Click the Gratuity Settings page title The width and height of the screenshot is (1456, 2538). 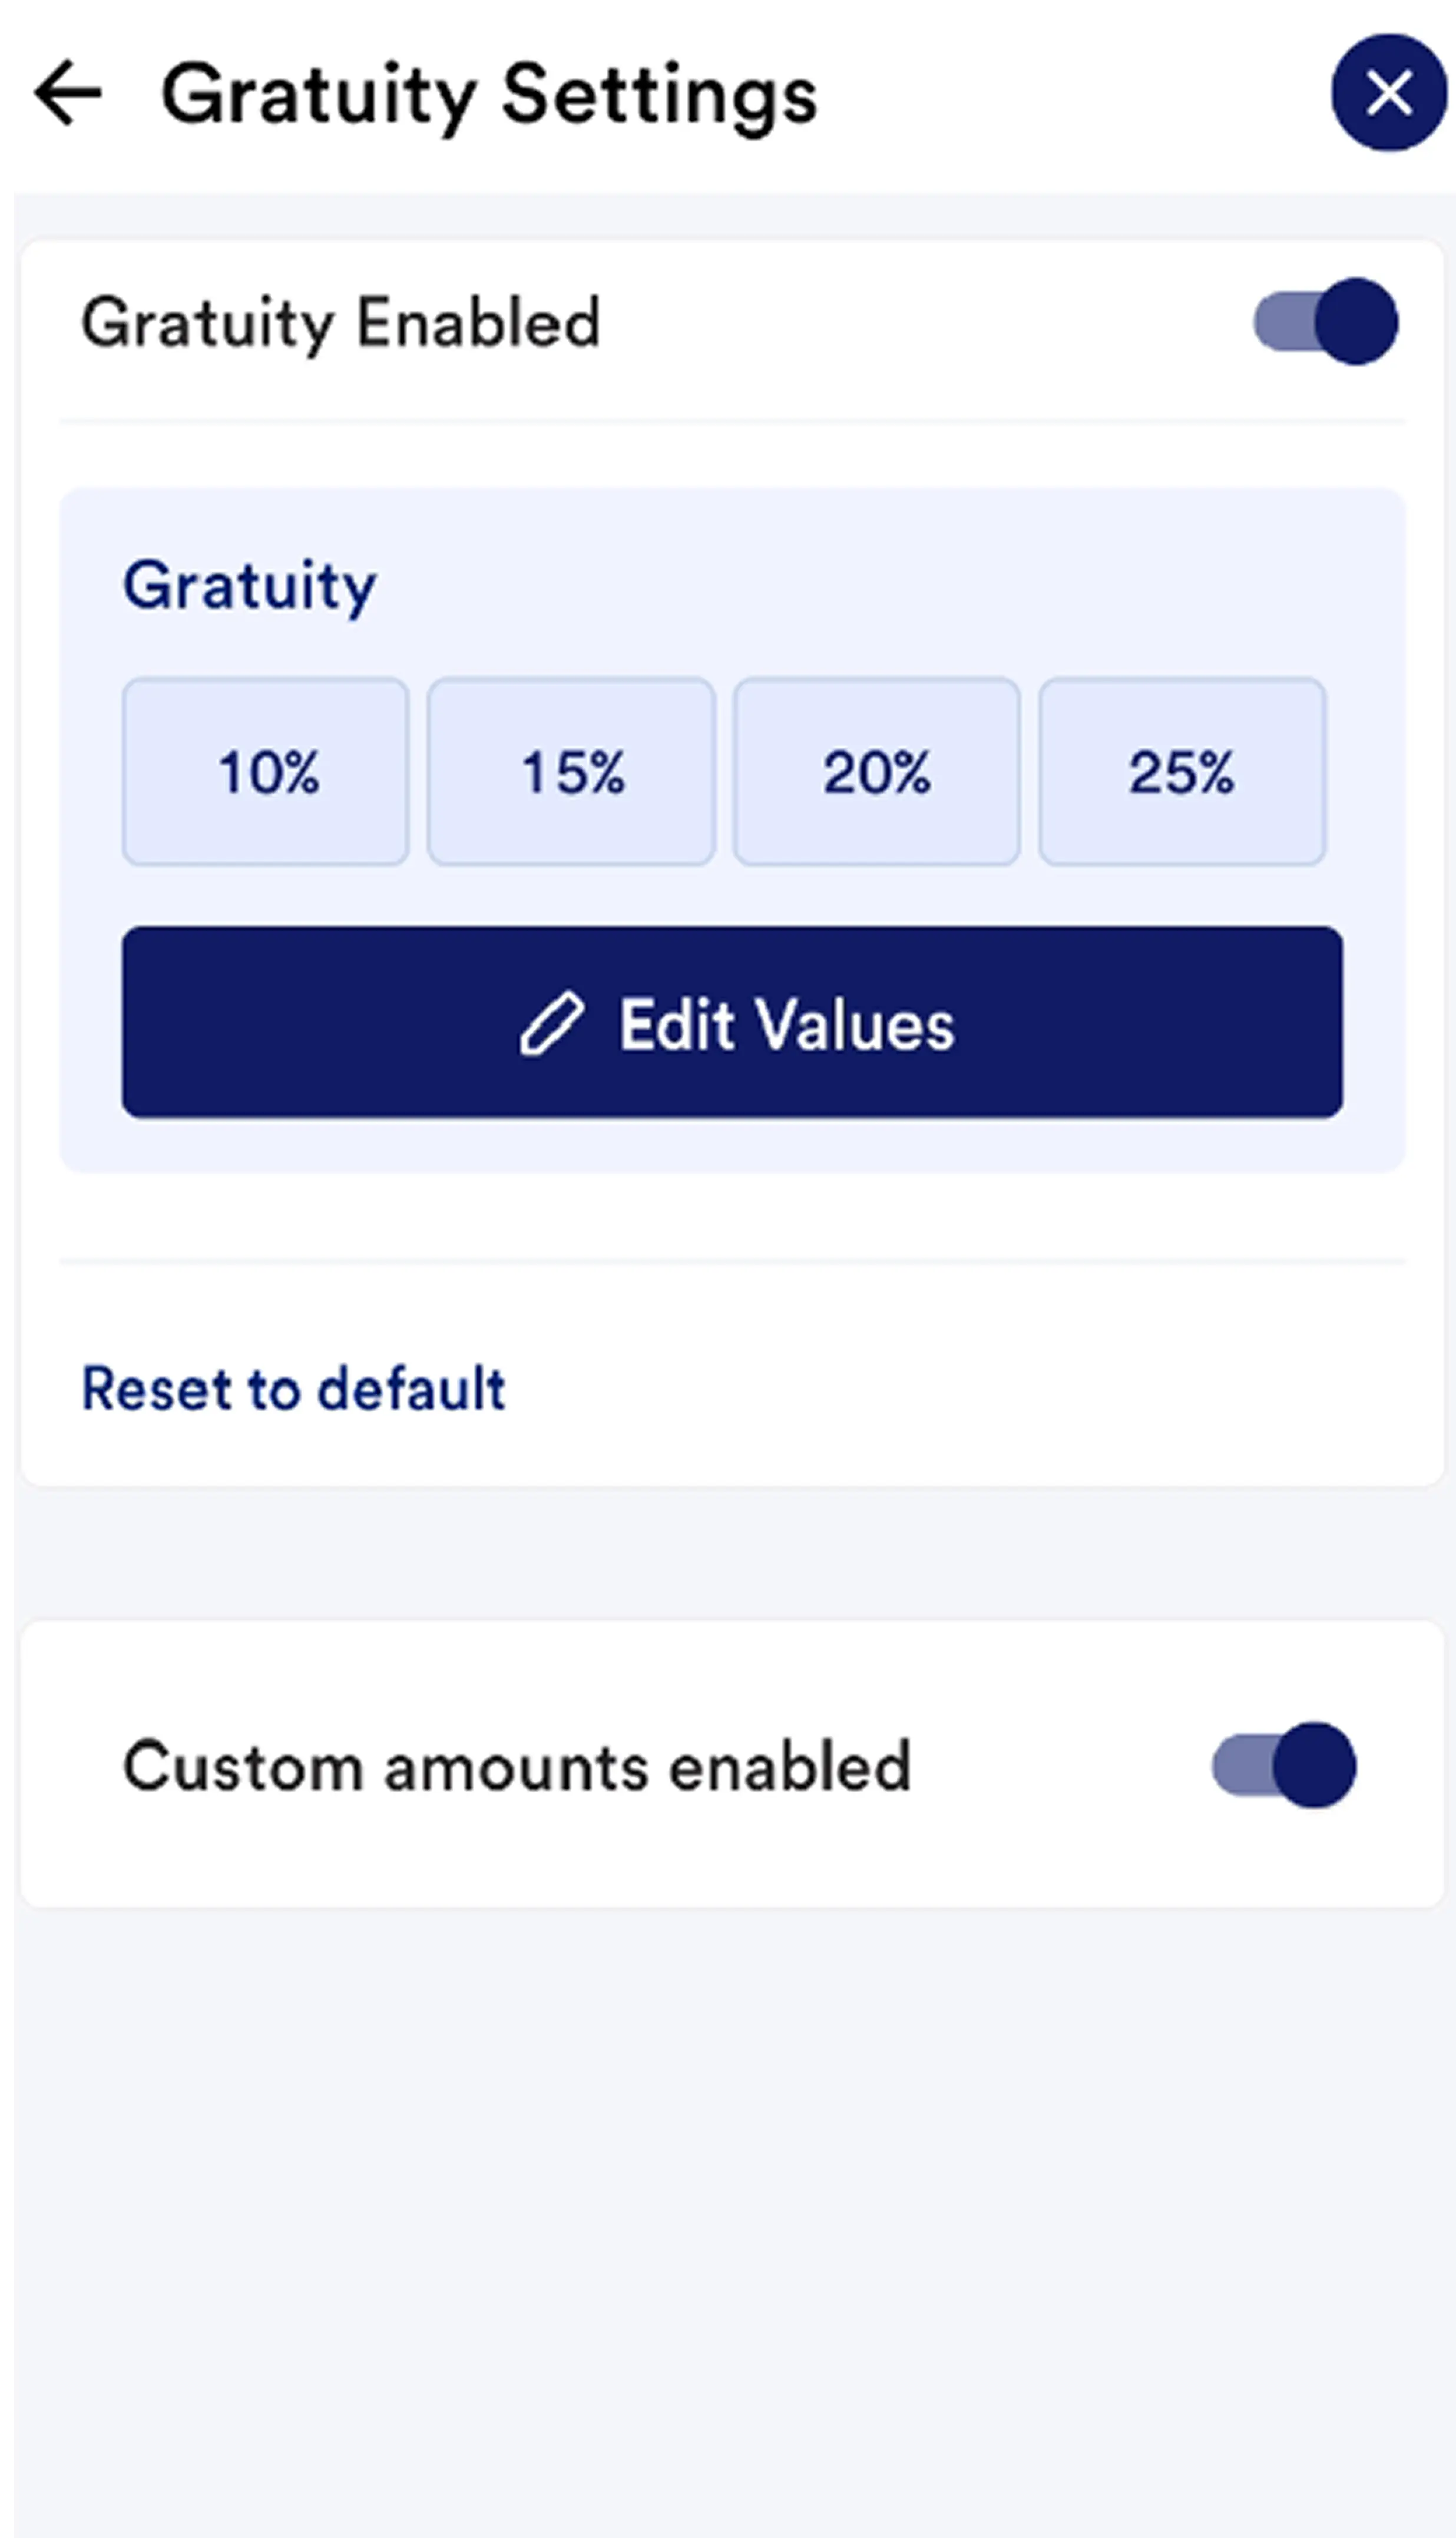(489, 95)
